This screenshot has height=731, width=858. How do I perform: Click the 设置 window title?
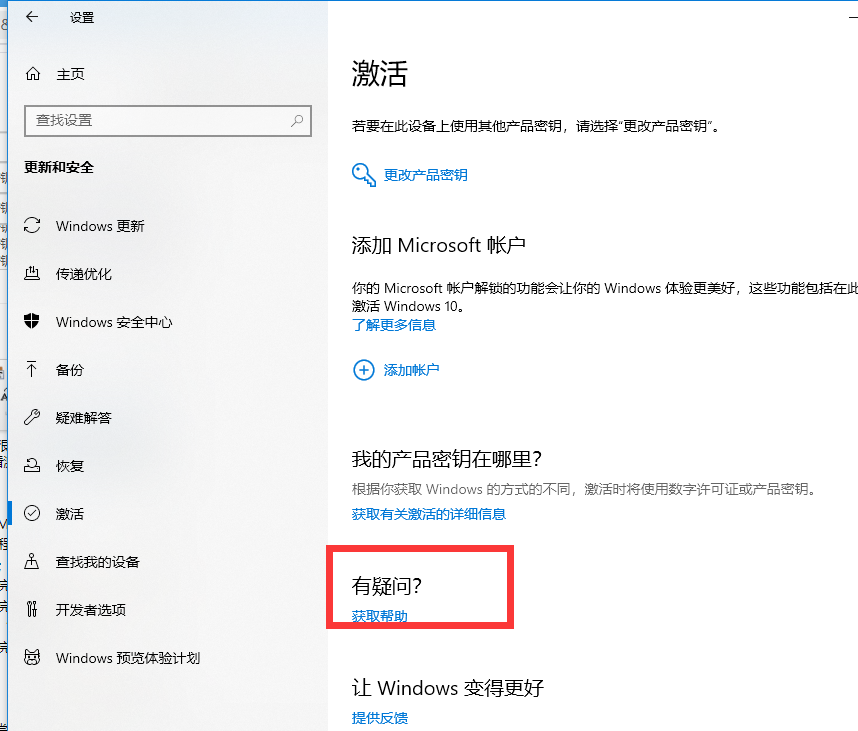click(x=82, y=18)
